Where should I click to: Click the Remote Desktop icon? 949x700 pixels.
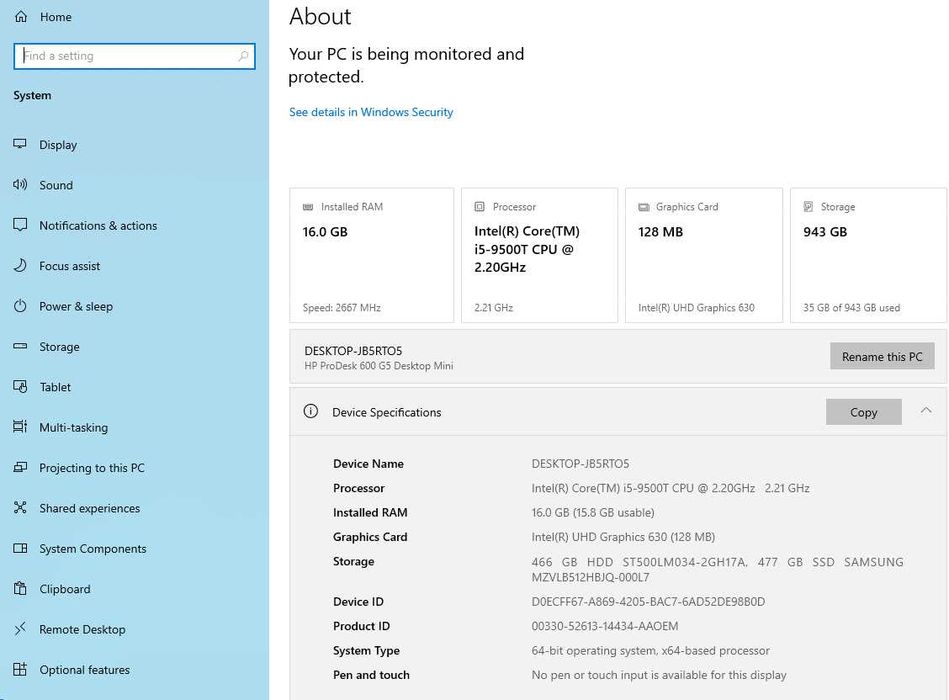pyautogui.click(x=20, y=629)
